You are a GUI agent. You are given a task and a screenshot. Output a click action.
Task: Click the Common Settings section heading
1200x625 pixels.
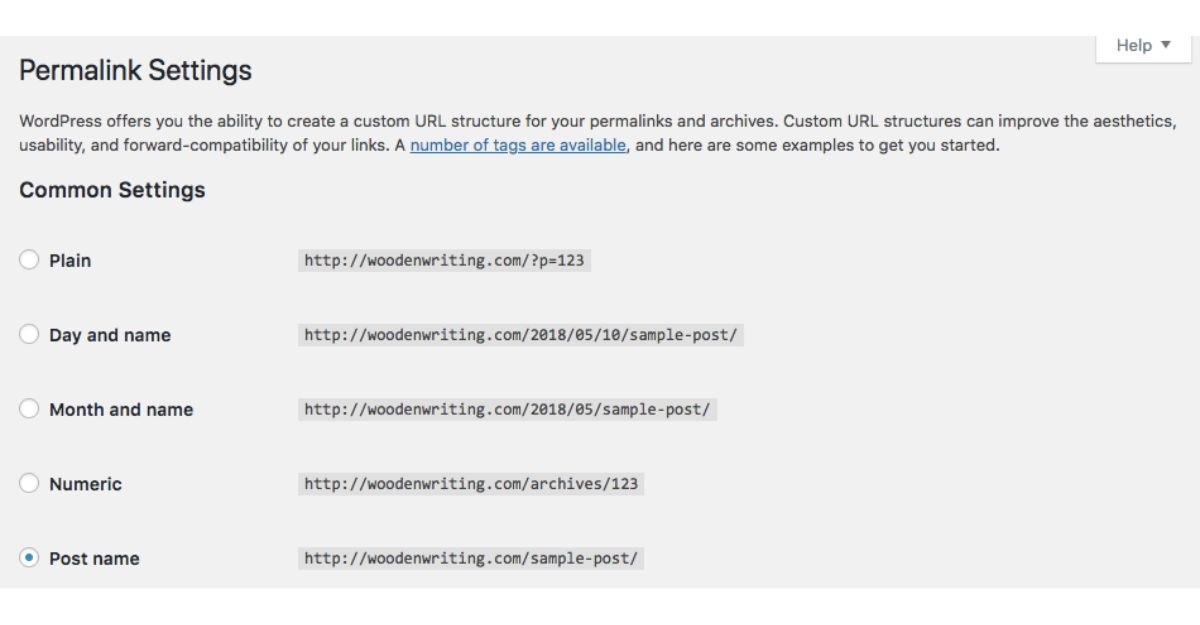tap(112, 190)
